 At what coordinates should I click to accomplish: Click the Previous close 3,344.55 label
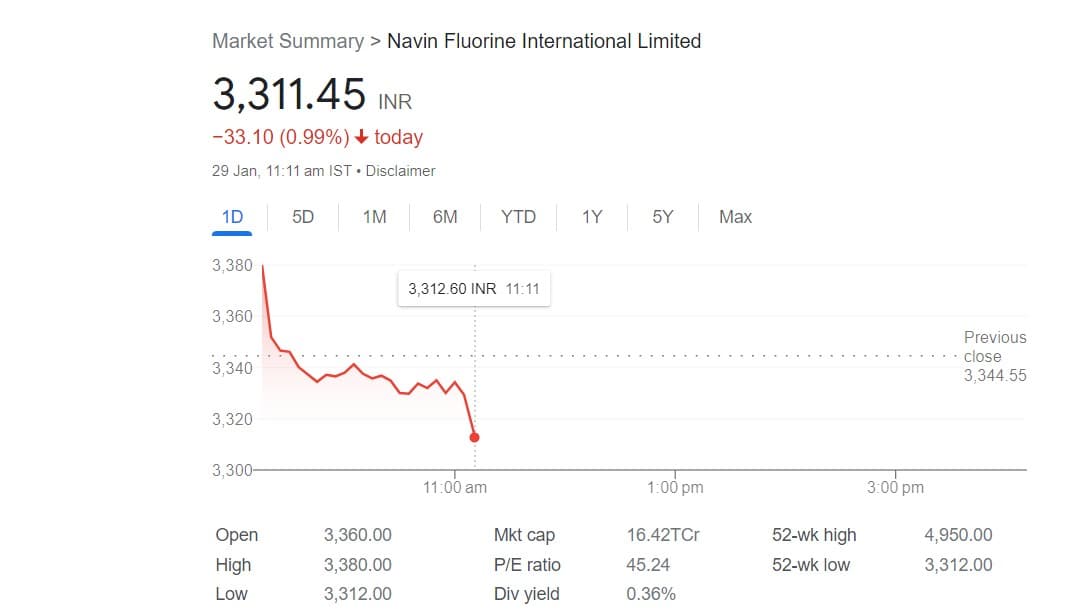point(995,356)
